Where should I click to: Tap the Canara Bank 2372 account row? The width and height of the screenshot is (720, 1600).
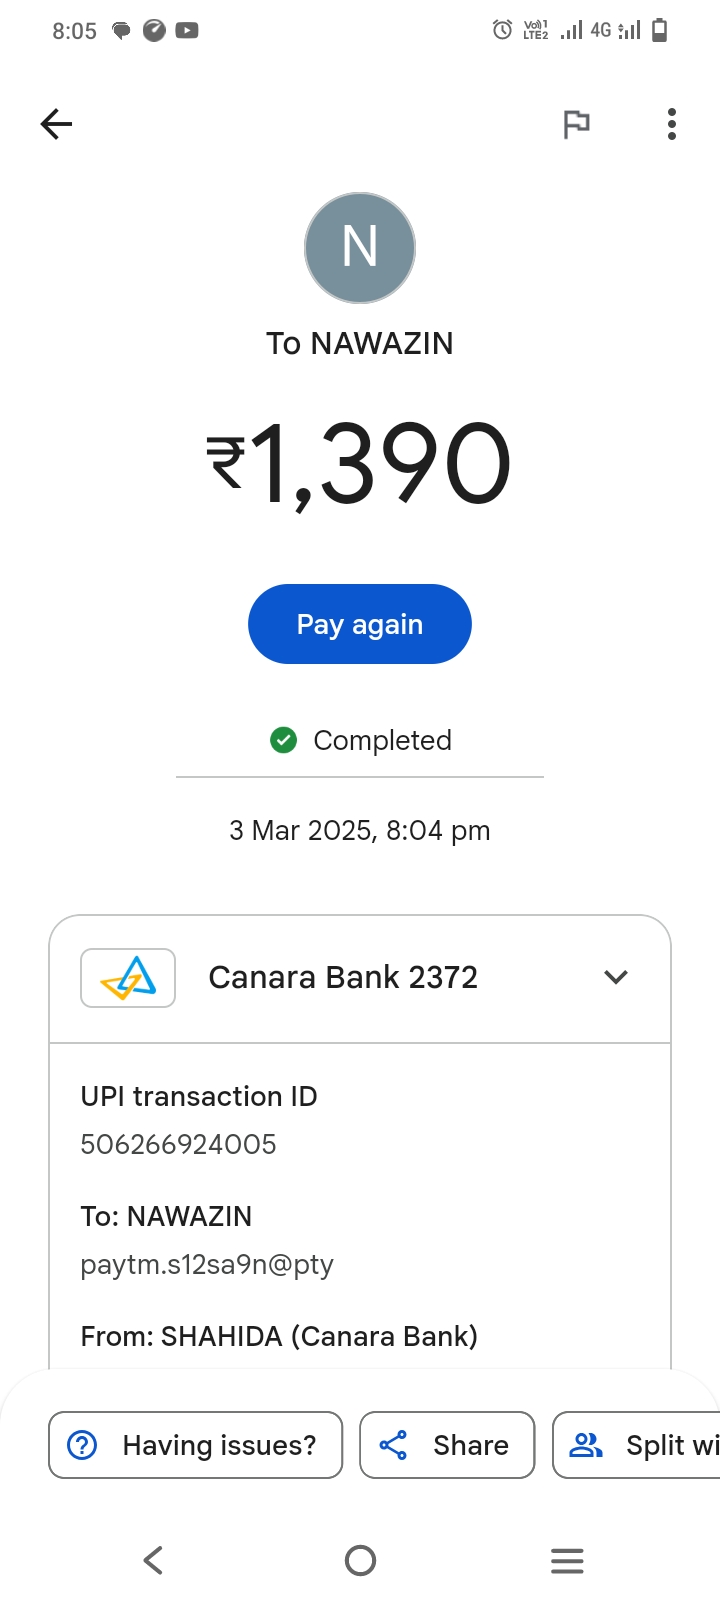click(343, 977)
